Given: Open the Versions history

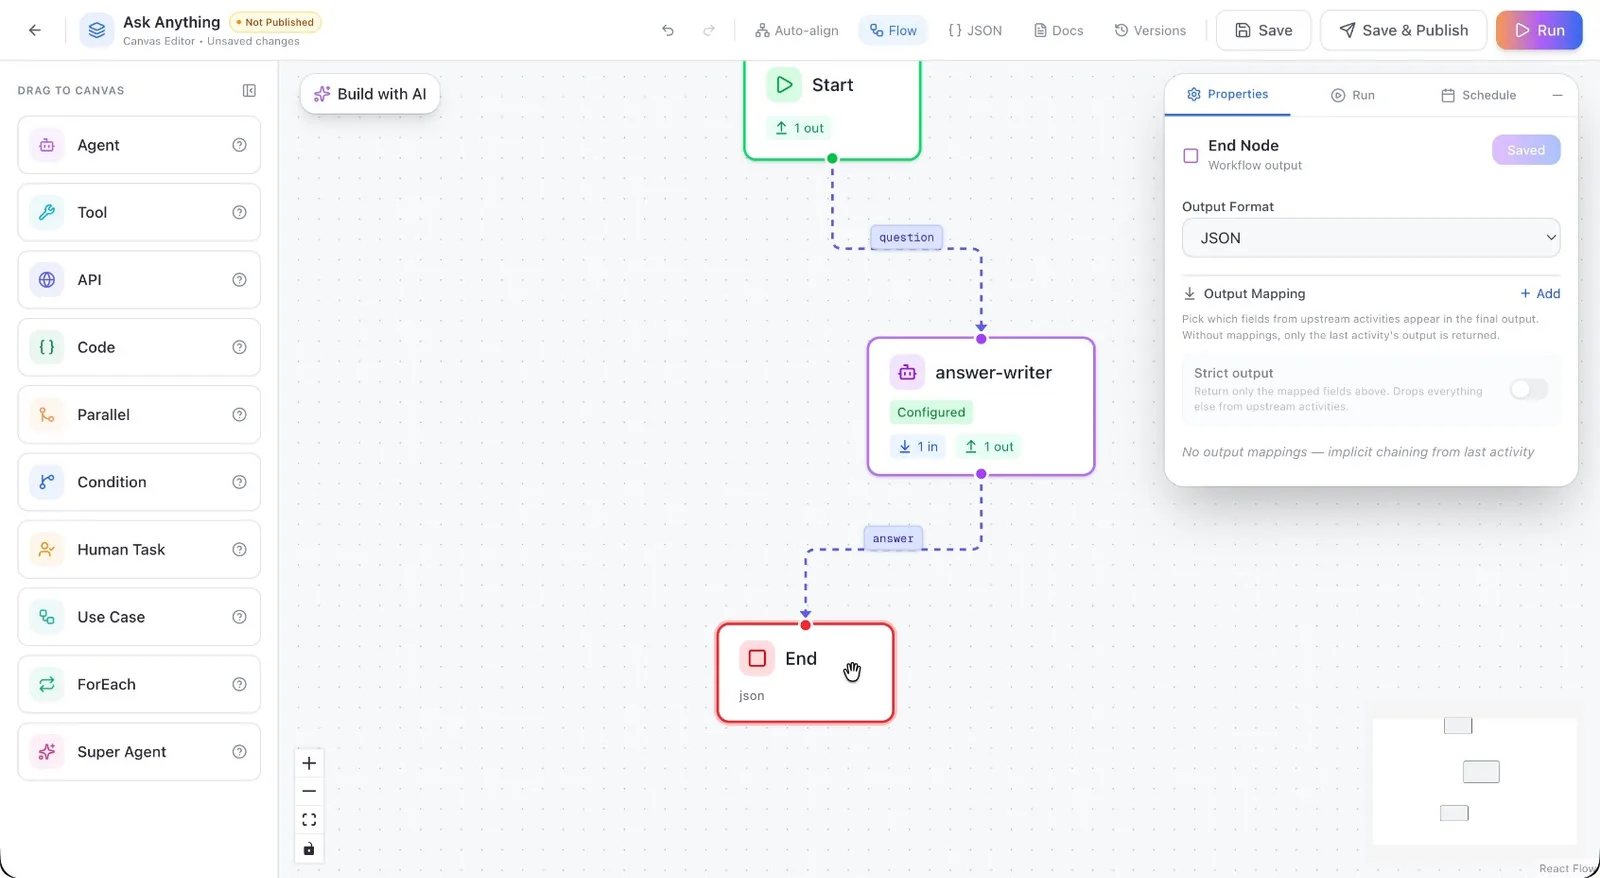Looking at the screenshot, I should pyautogui.click(x=1150, y=30).
